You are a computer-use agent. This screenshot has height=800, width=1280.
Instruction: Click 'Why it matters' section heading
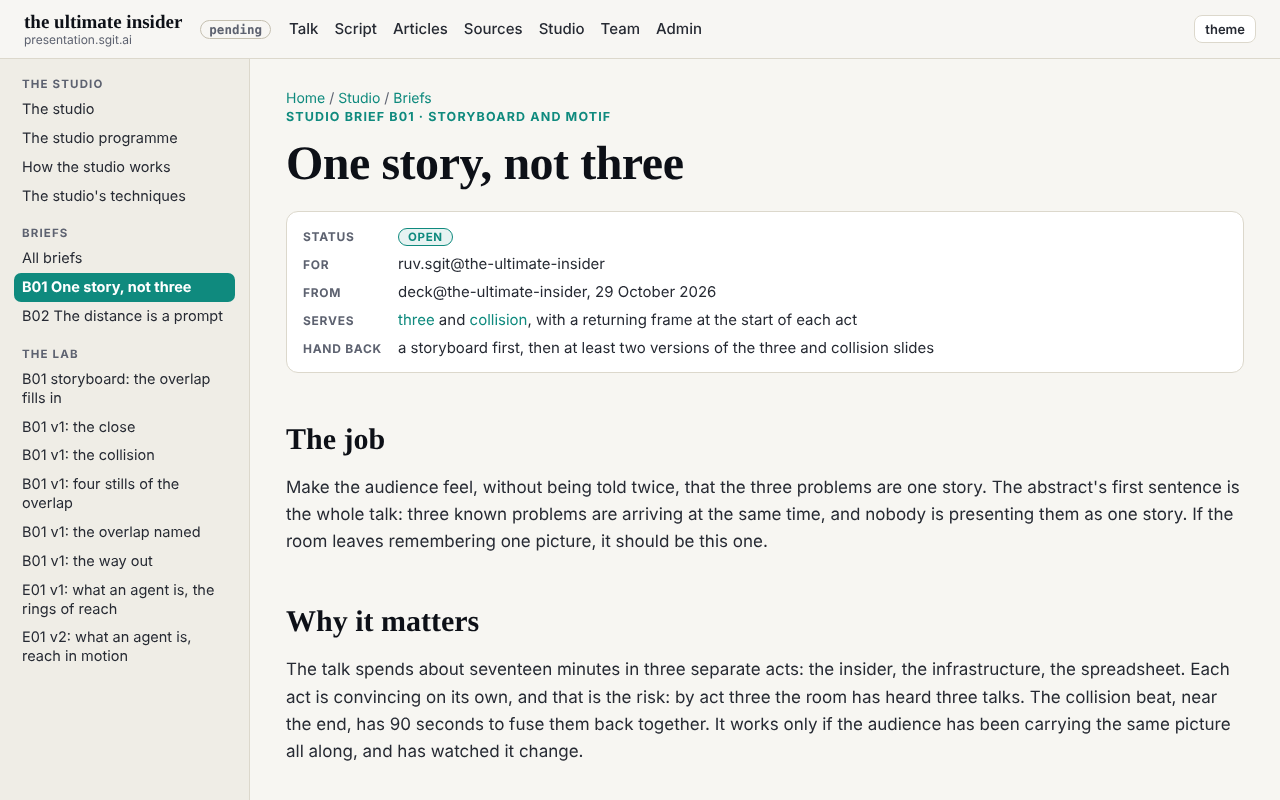(x=382, y=621)
